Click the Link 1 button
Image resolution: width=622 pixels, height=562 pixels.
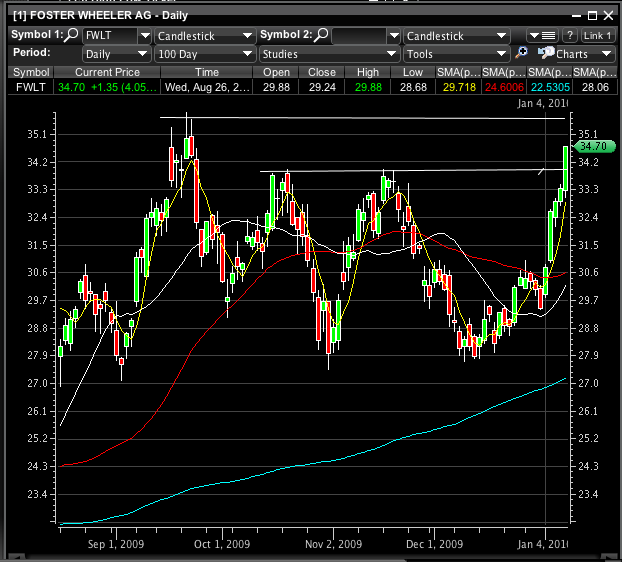coord(596,35)
